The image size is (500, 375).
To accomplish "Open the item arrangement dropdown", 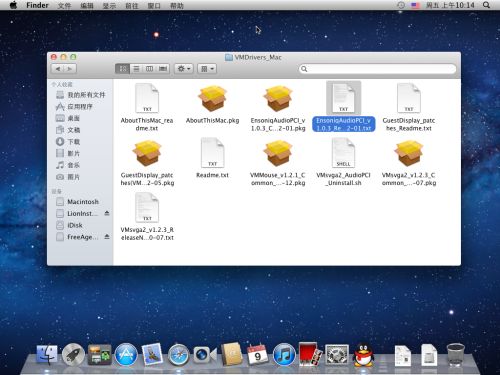I will tap(207, 69).
